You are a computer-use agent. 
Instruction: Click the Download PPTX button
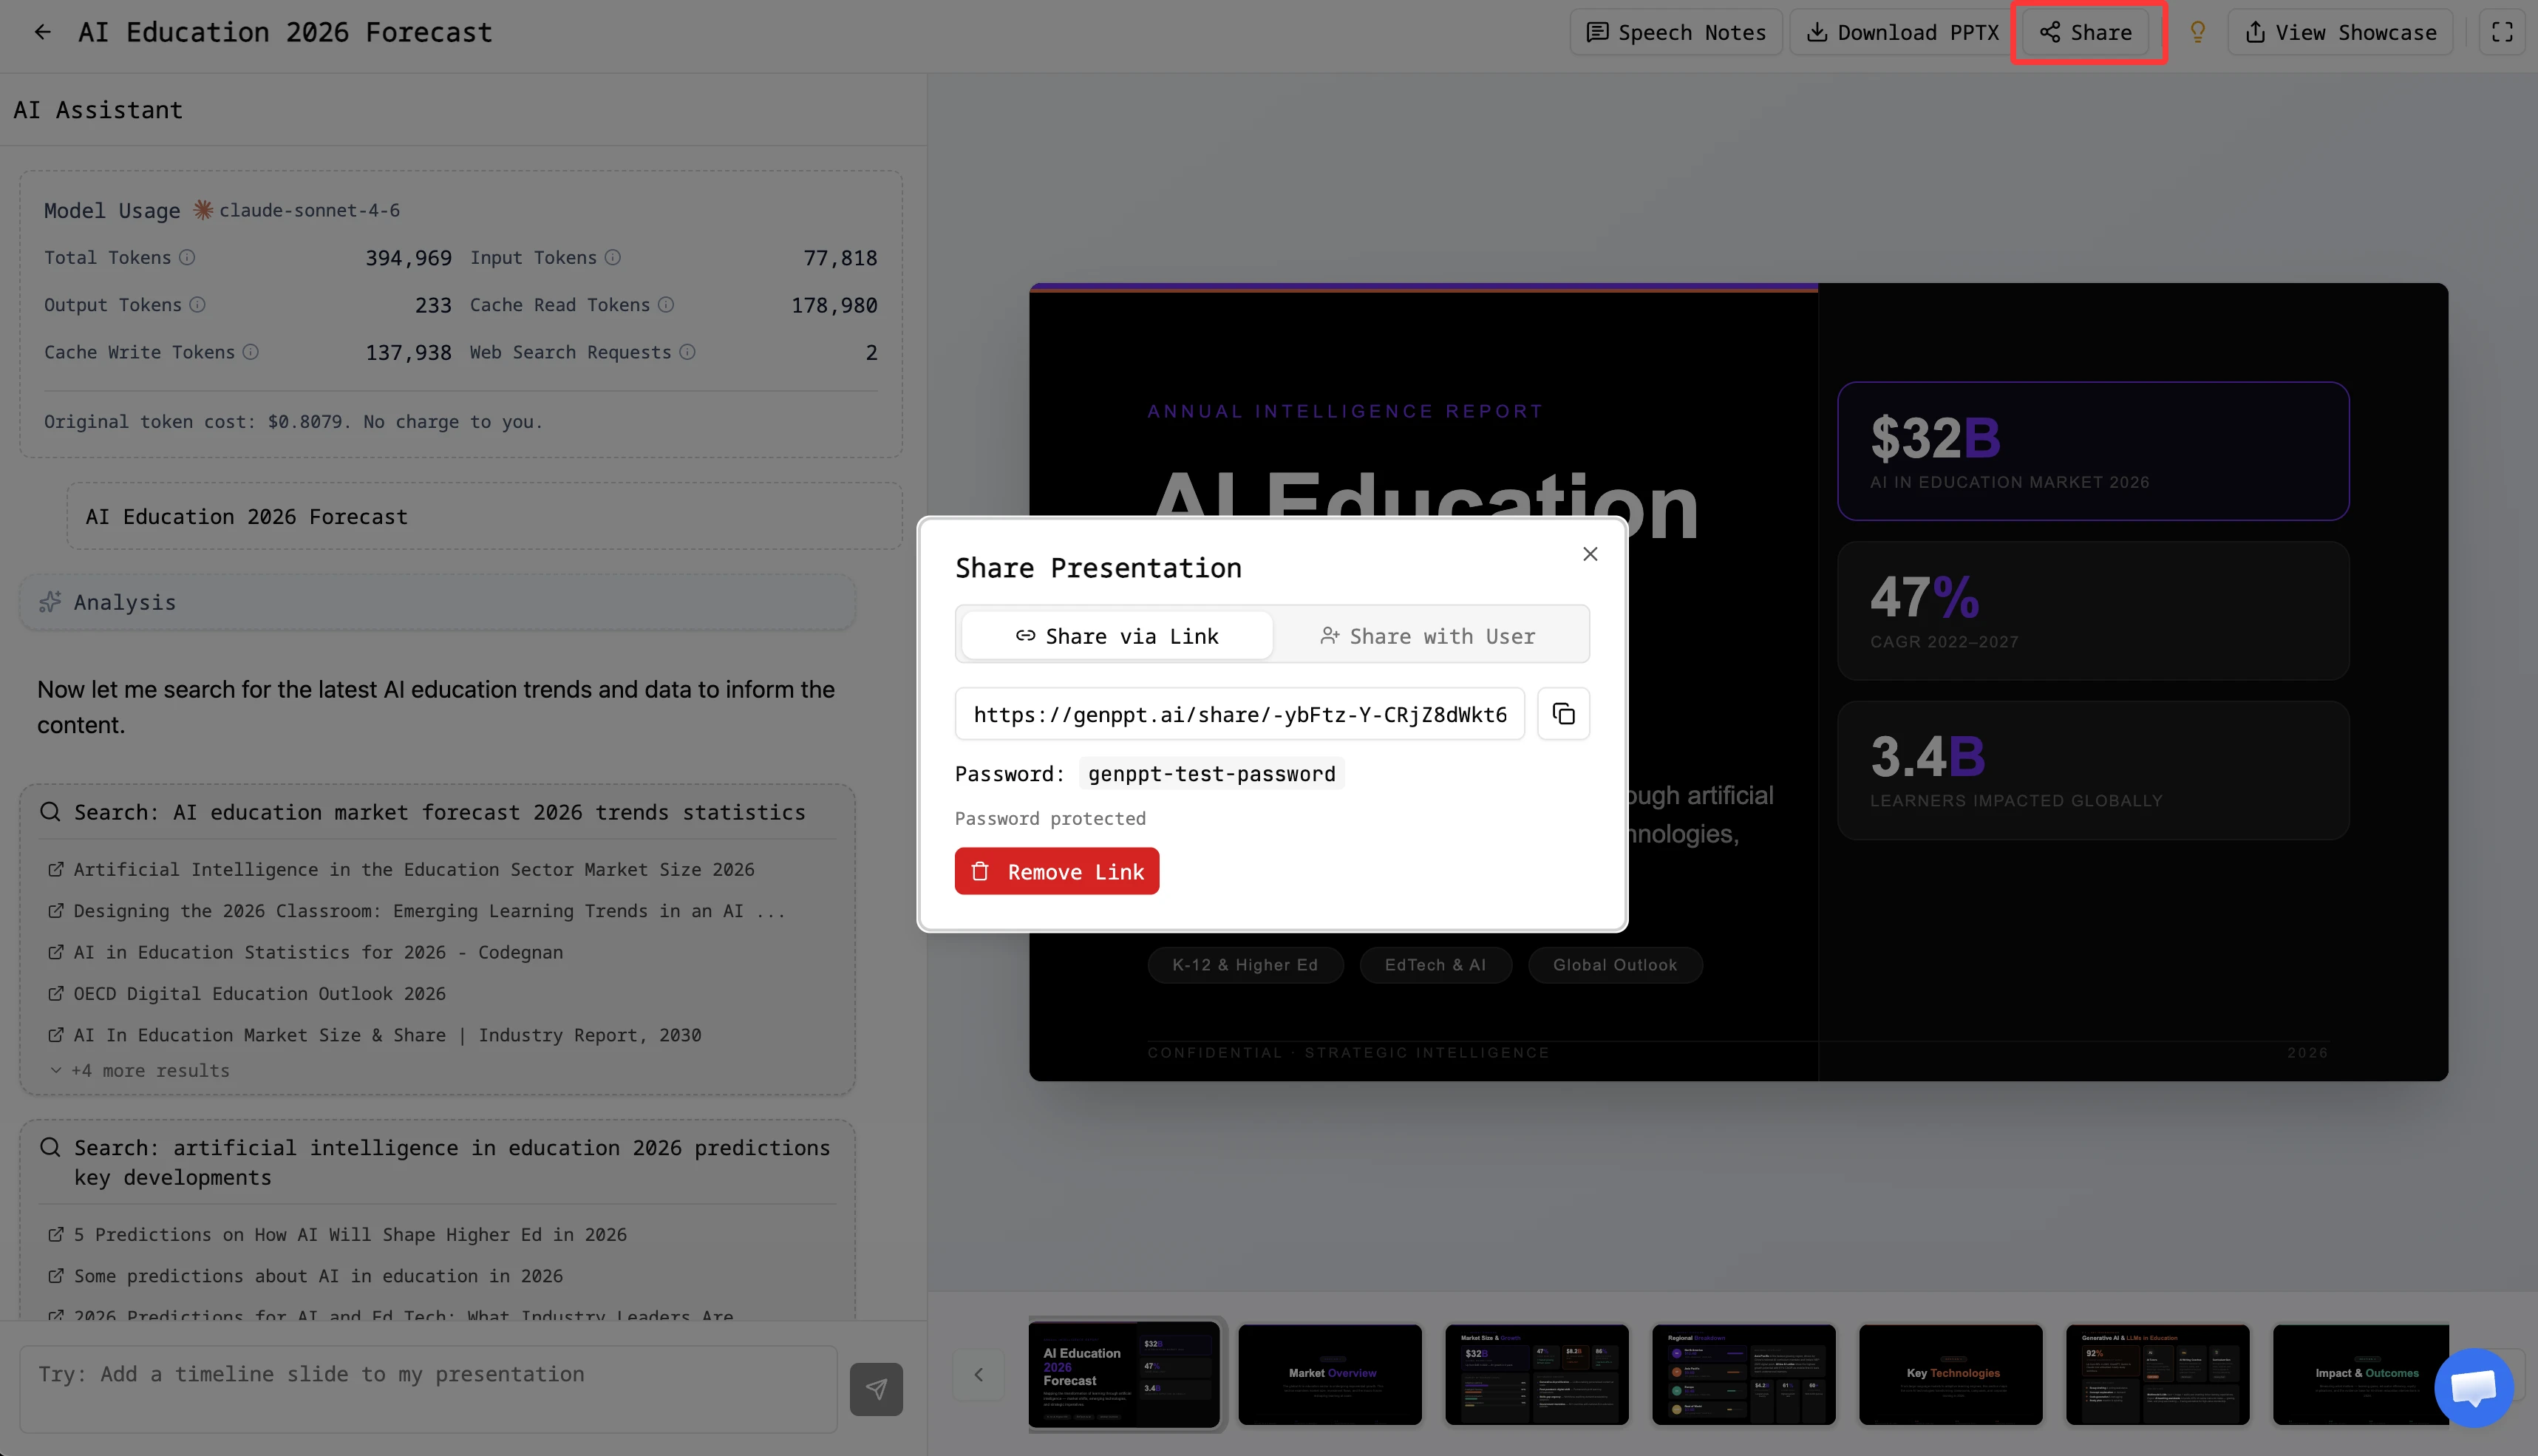tap(1898, 31)
